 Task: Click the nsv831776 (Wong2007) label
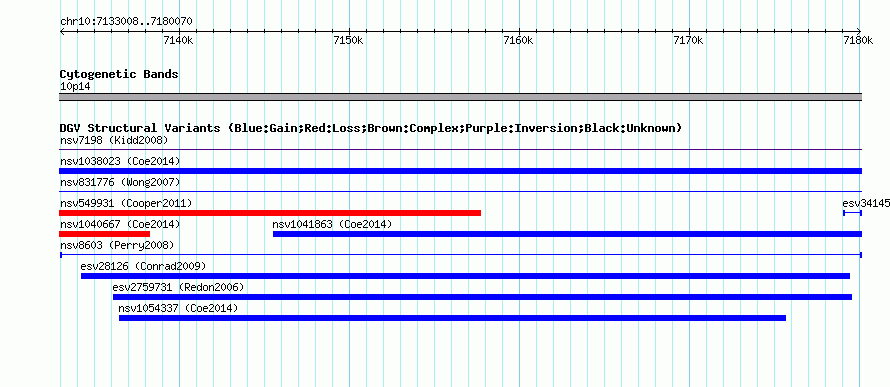[120, 182]
